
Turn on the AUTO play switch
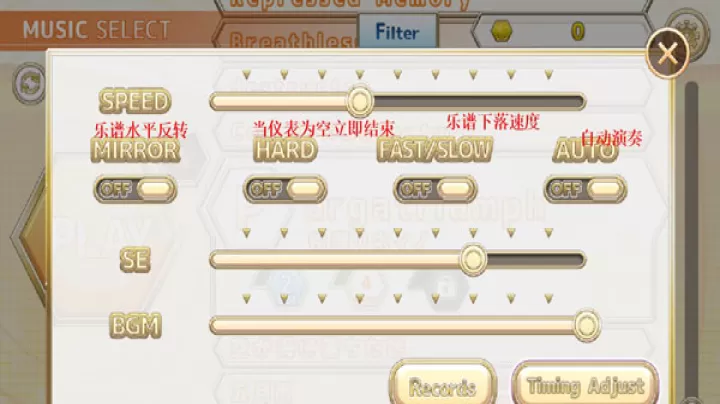click(x=585, y=189)
